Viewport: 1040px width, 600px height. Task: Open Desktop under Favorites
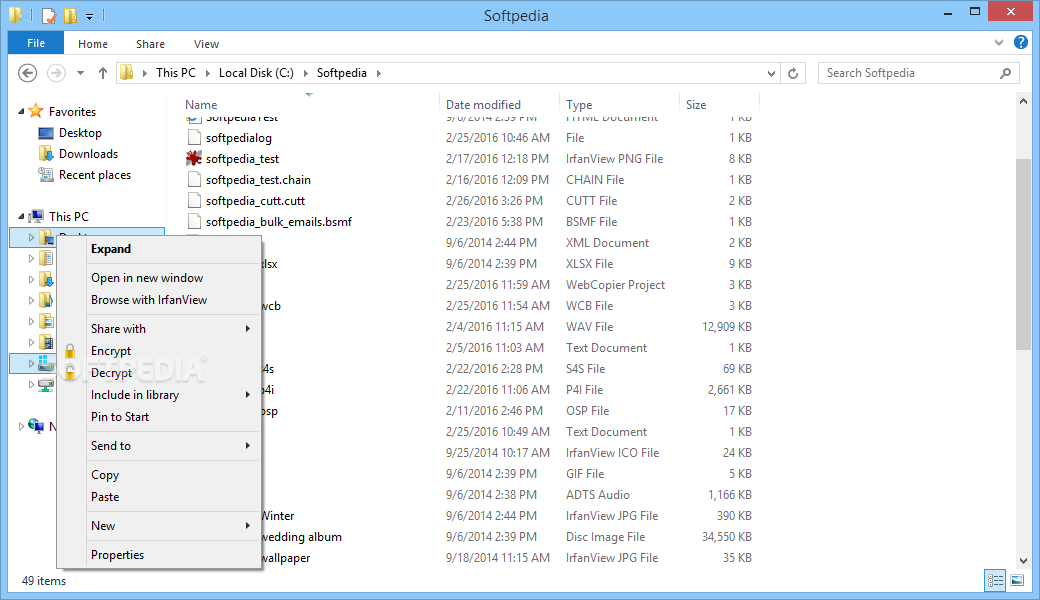point(80,133)
